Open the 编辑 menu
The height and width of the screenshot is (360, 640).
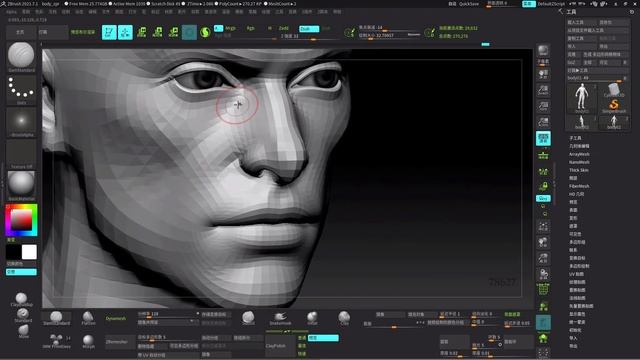(x=93, y=12)
